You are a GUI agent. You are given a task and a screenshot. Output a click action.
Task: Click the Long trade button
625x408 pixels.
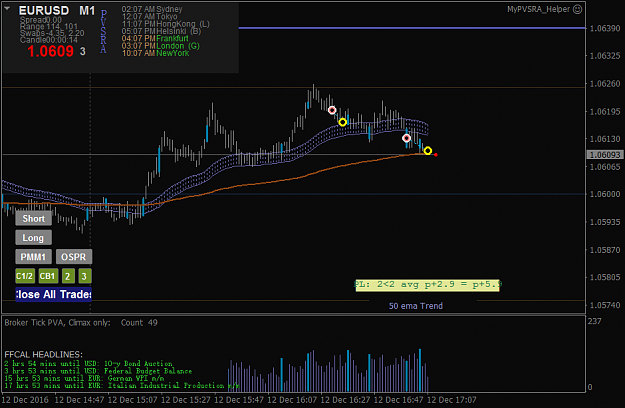33,237
